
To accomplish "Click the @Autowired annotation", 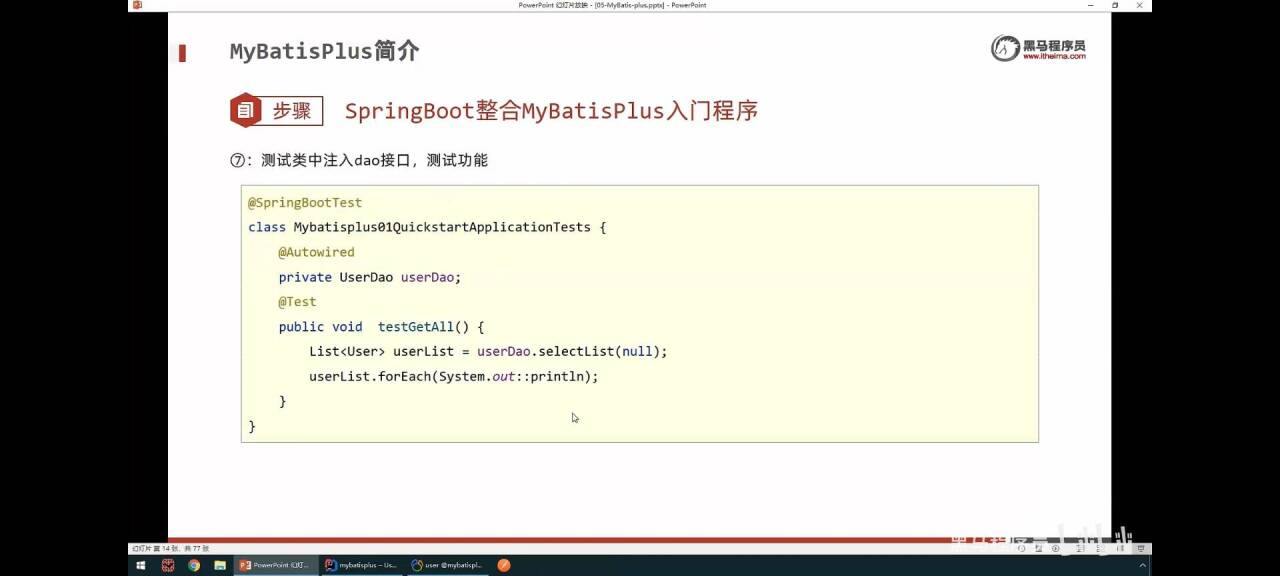I will 316,252.
